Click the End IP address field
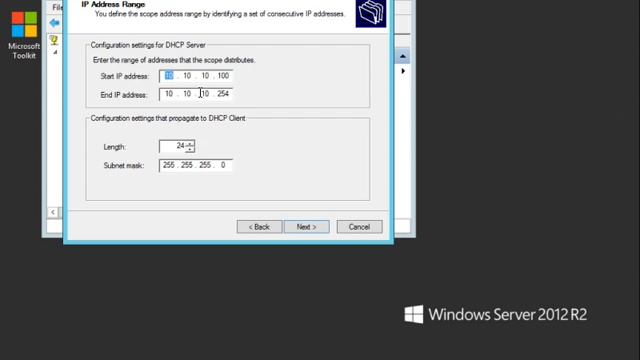This screenshot has width=640, height=360. 196,94
